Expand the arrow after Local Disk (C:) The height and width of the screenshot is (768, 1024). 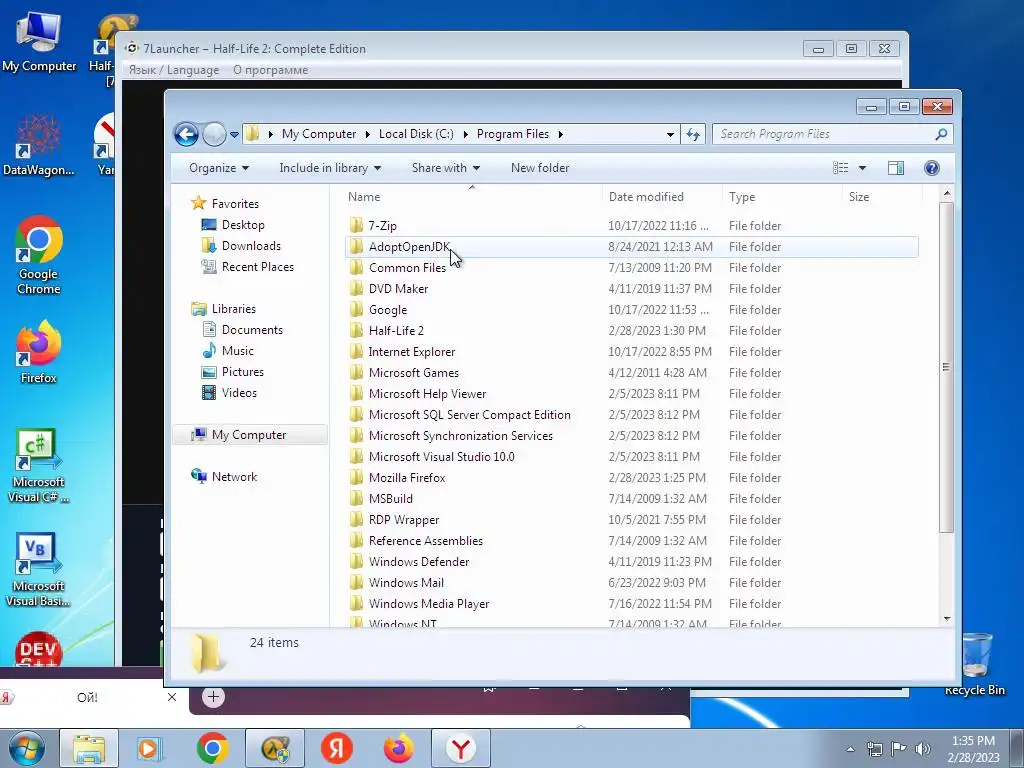pos(465,134)
